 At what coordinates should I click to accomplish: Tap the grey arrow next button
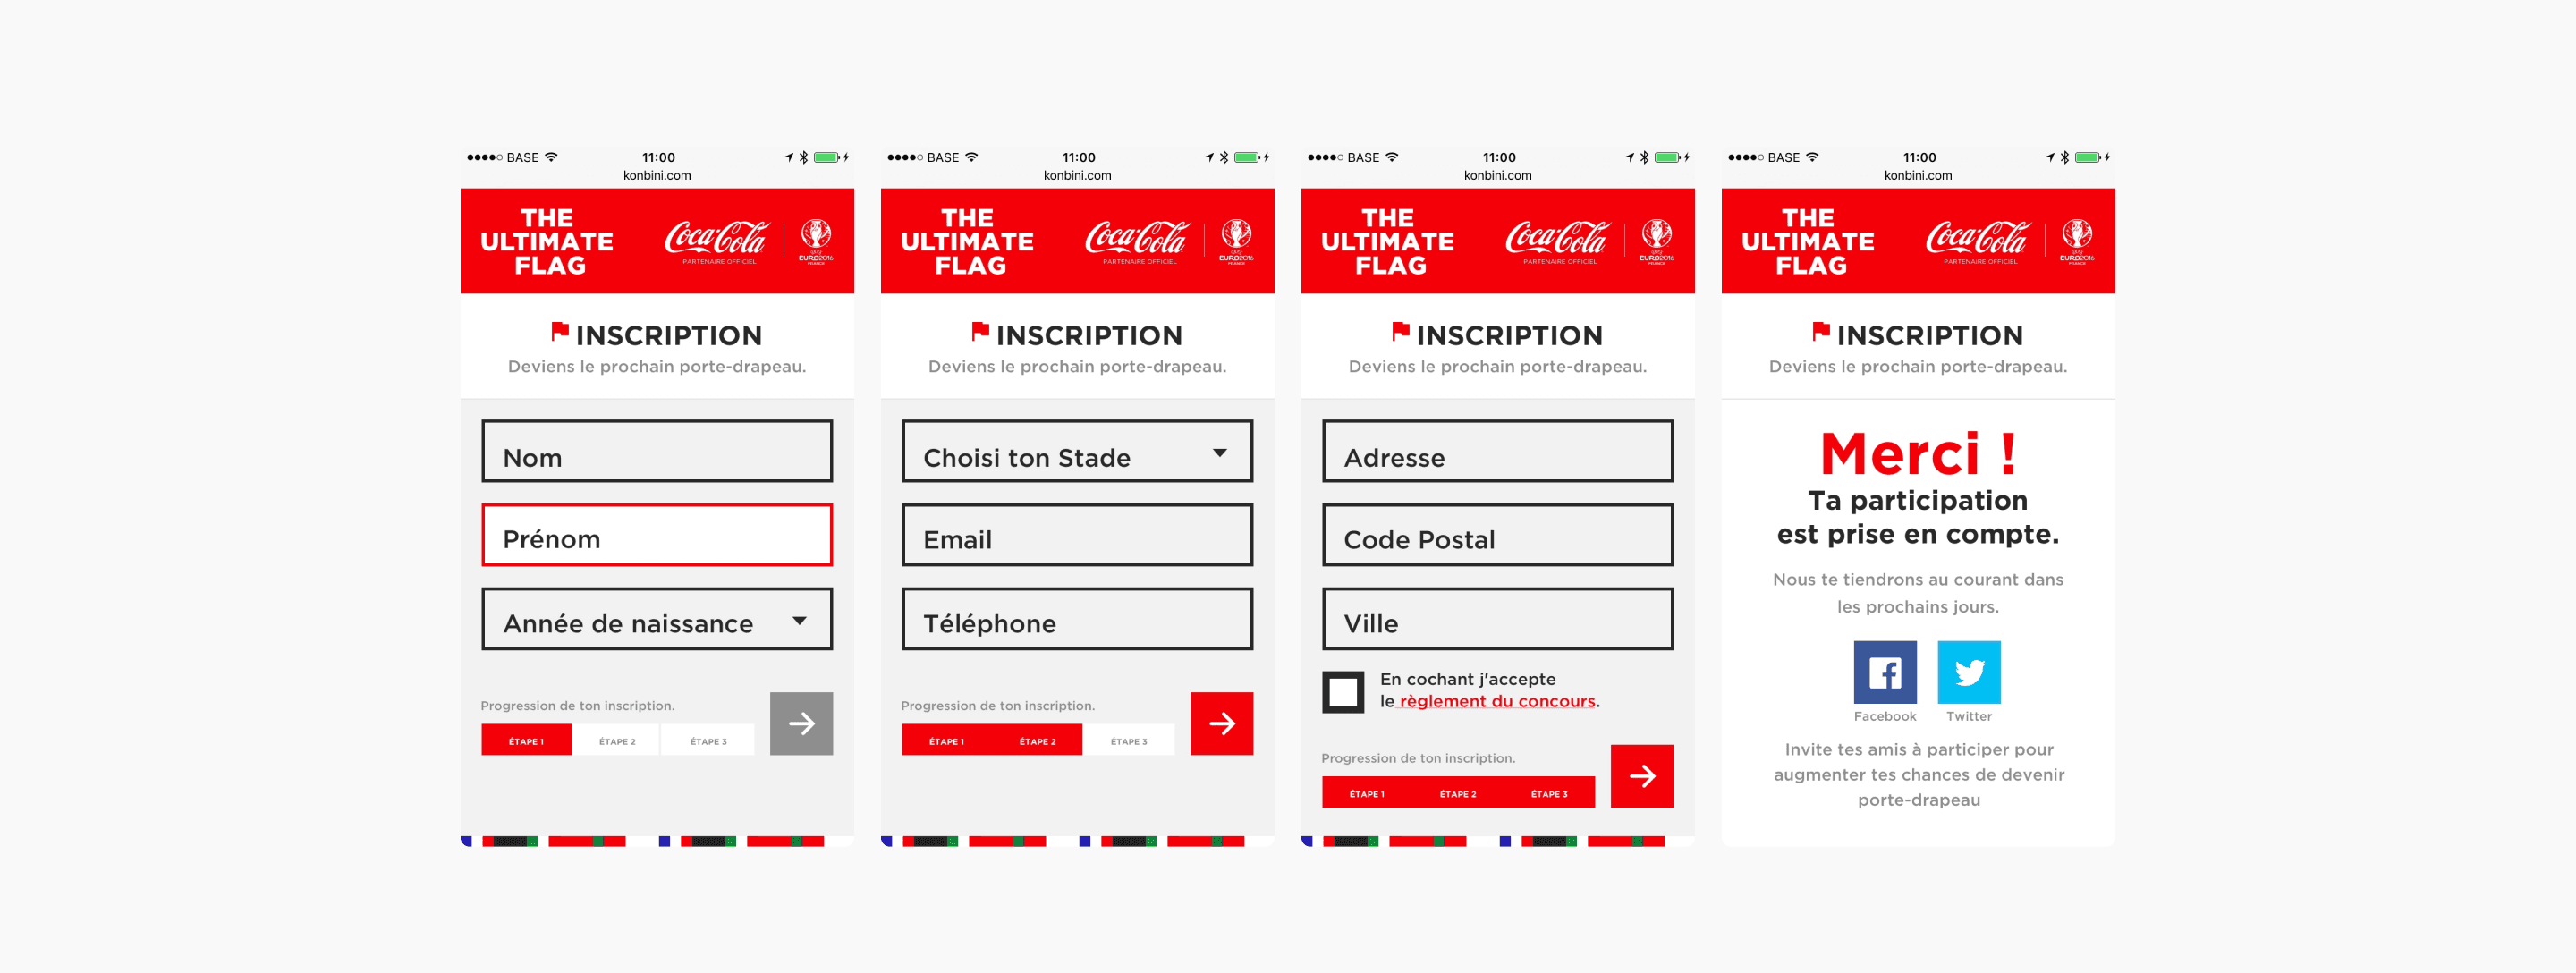pos(801,723)
